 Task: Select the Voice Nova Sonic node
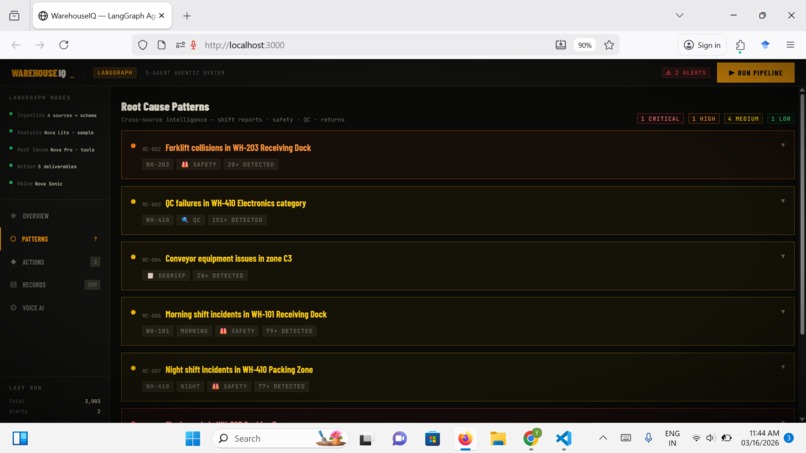(x=36, y=184)
